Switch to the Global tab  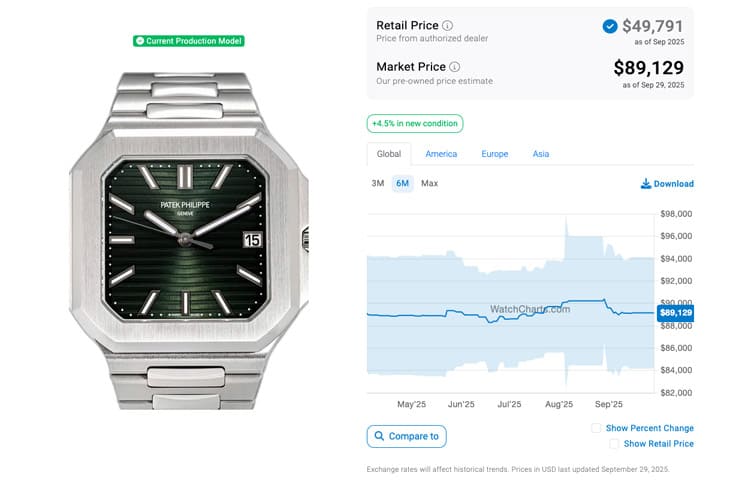coord(388,154)
